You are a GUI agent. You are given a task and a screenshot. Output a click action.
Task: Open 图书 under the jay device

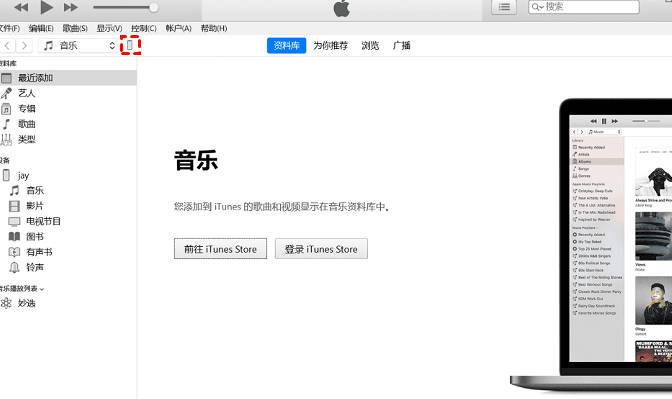point(35,237)
